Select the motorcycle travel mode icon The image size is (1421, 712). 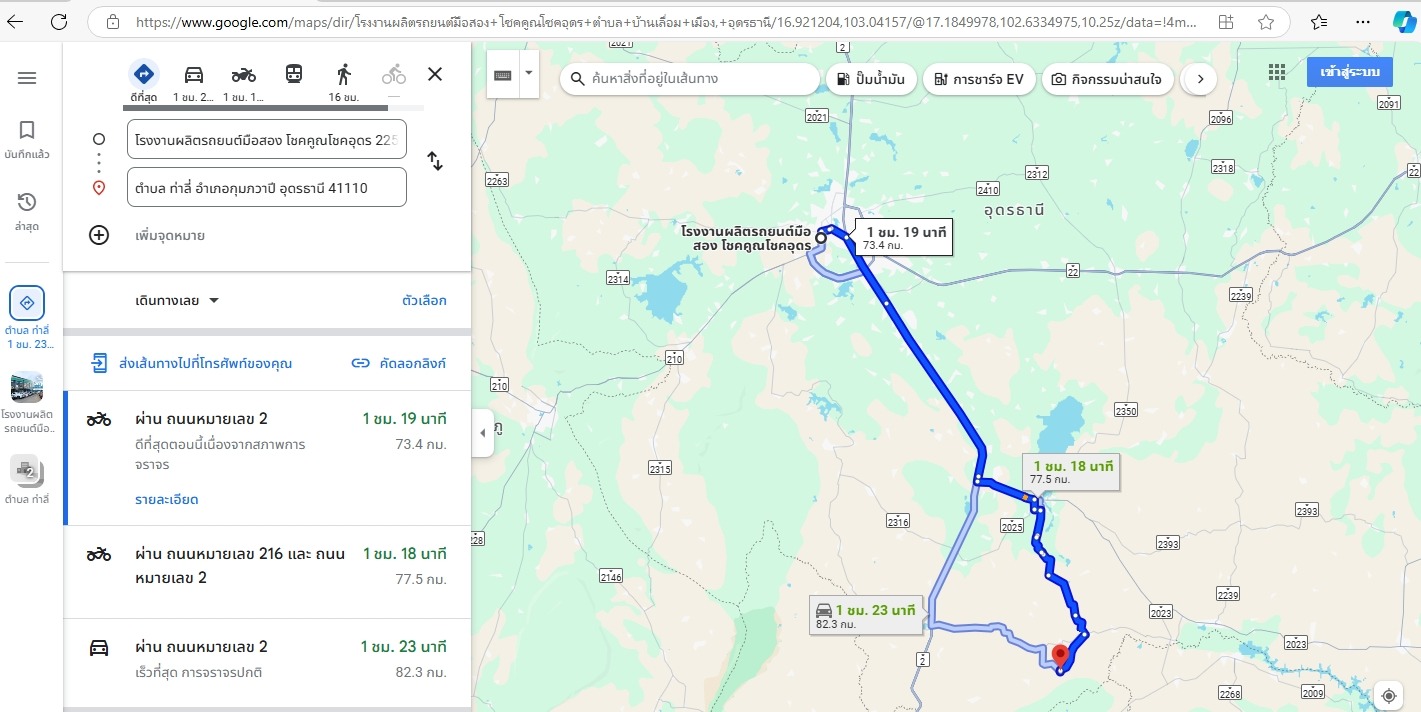244,74
